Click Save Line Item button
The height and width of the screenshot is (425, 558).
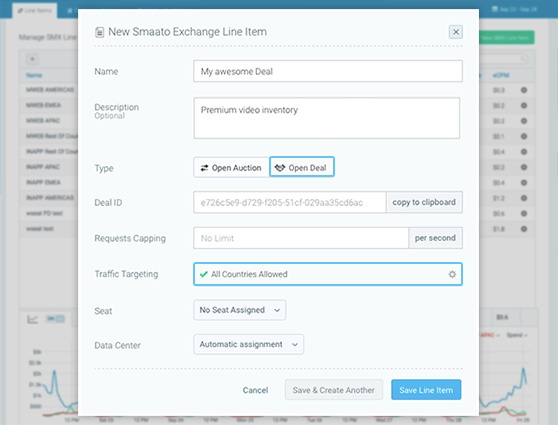[426, 390]
